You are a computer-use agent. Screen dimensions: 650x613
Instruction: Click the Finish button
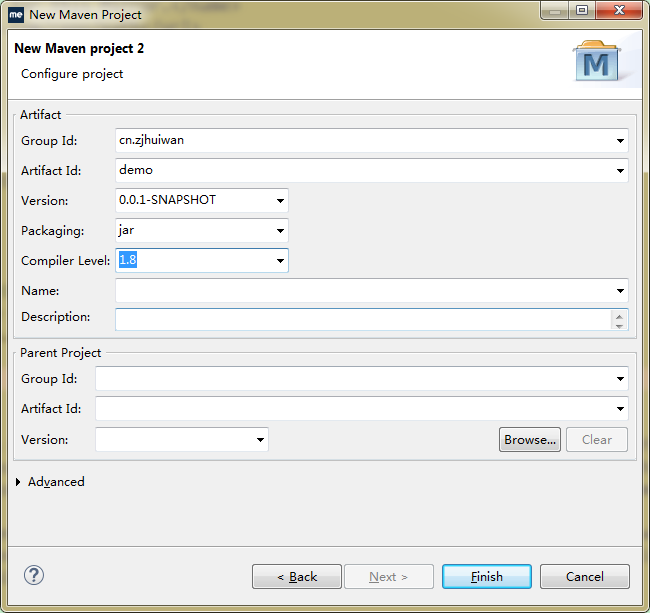487,577
